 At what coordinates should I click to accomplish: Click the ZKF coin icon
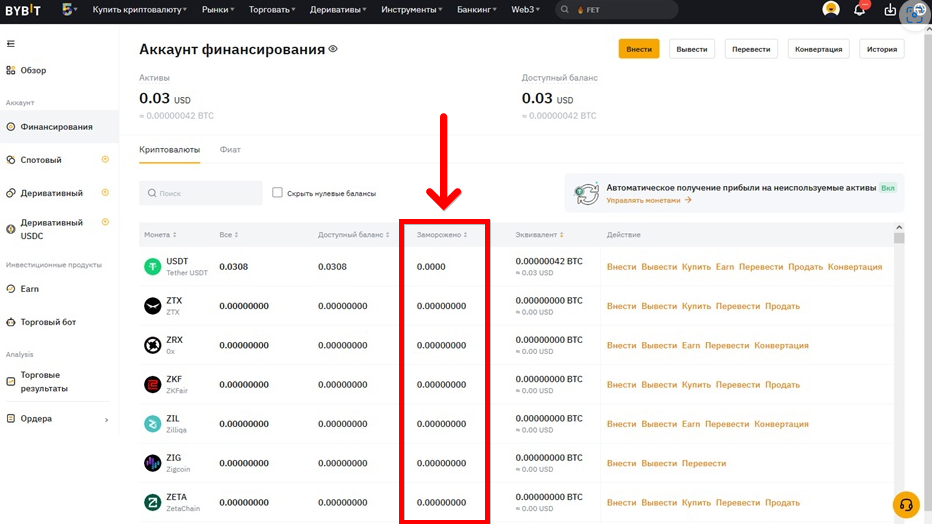click(x=153, y=384)
